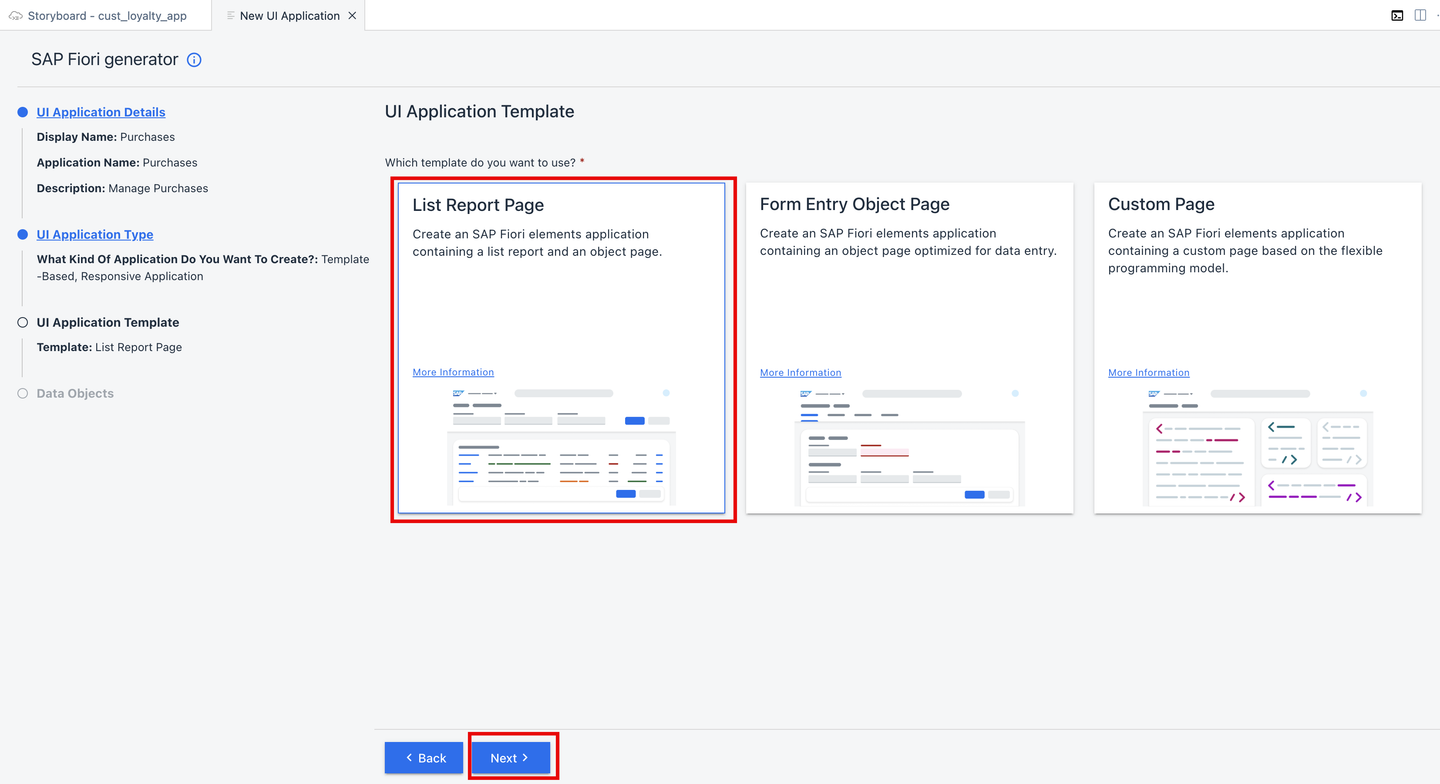
Task: Click the "Description: Manage Purchases" text
Action: [123, 188]
